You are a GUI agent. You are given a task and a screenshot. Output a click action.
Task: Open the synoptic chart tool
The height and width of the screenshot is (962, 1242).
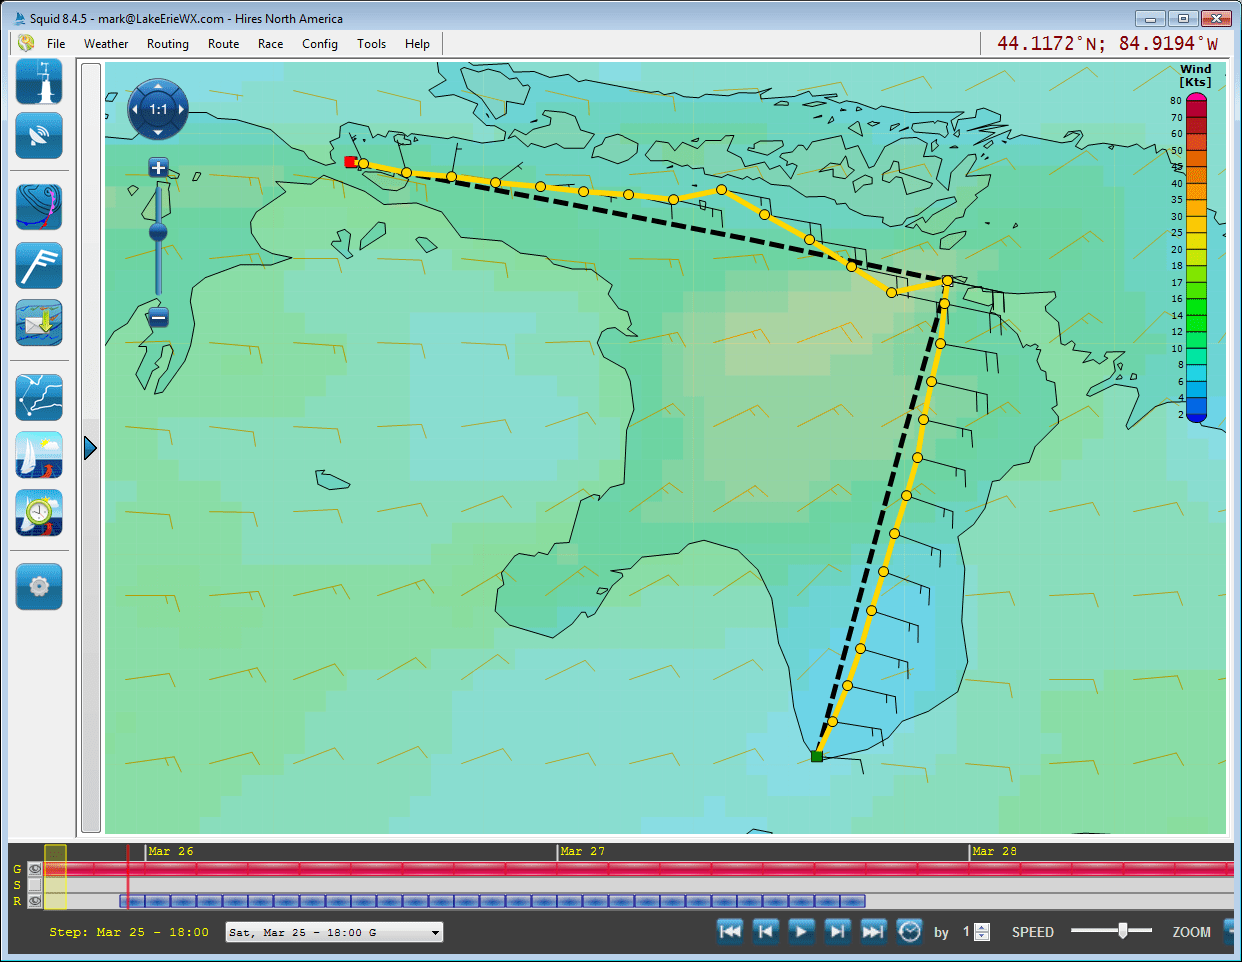(x=38, y=207)
